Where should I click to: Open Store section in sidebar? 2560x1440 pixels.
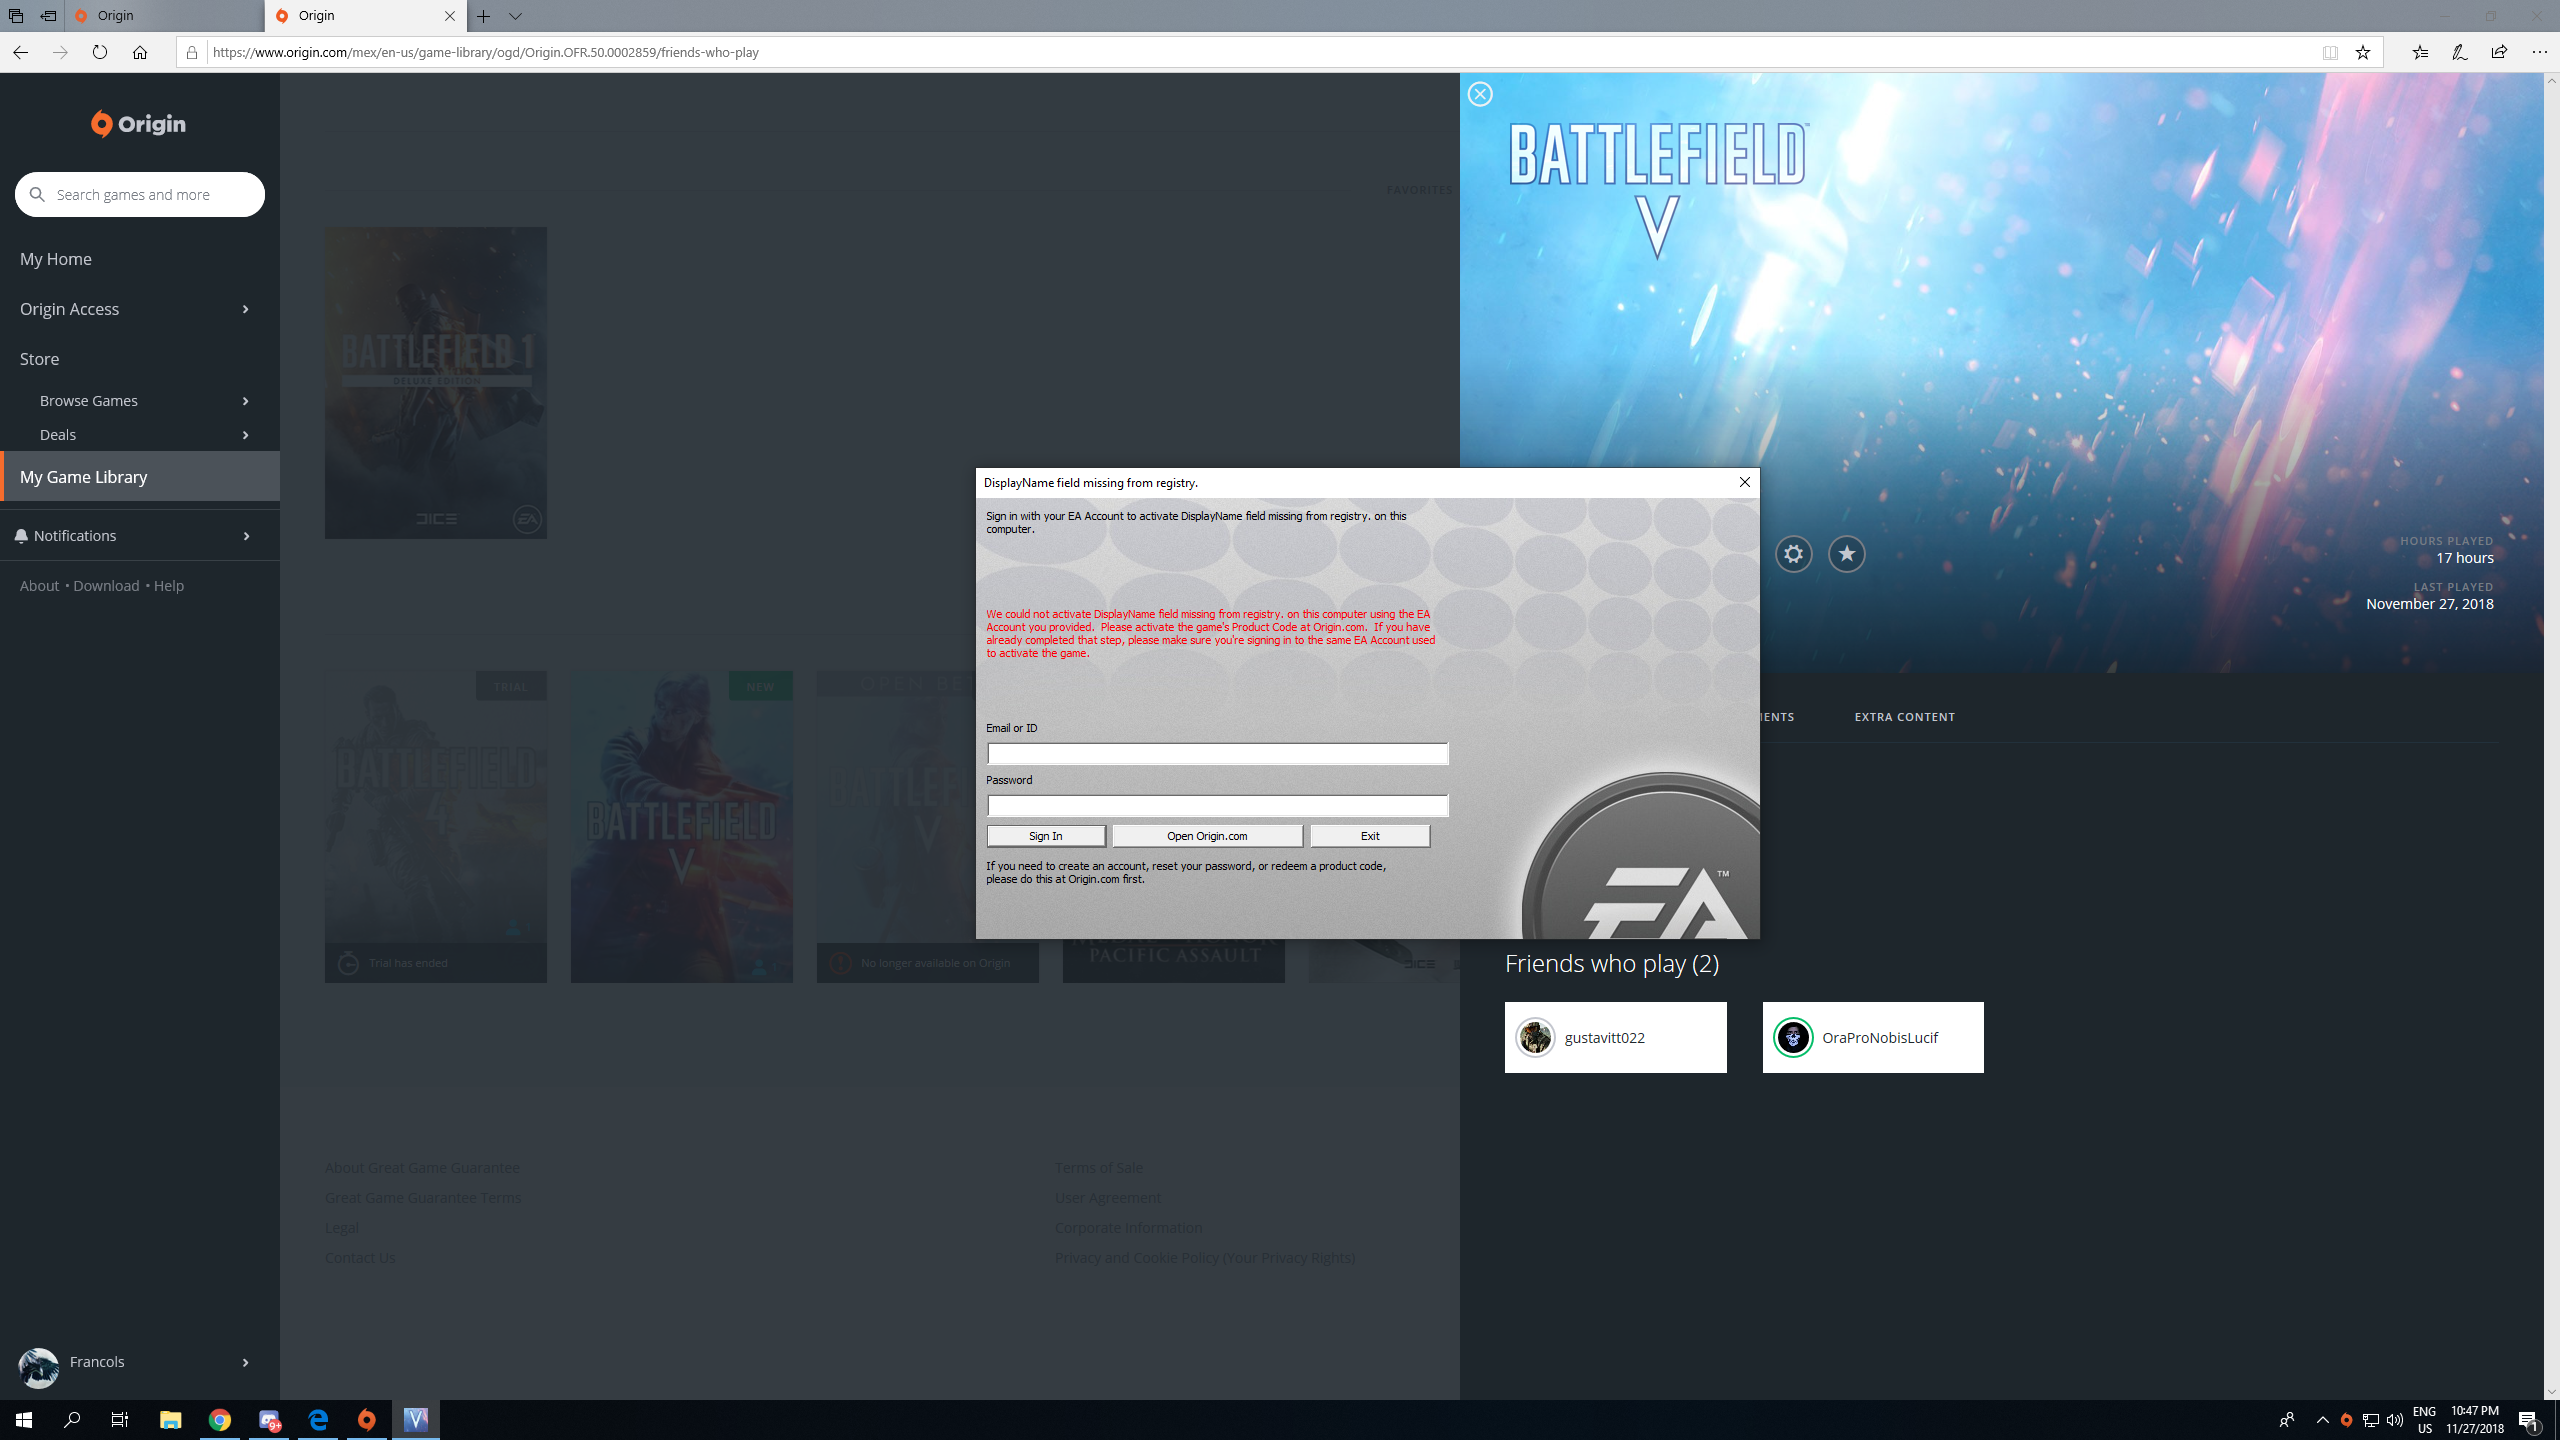click(40, 359)
